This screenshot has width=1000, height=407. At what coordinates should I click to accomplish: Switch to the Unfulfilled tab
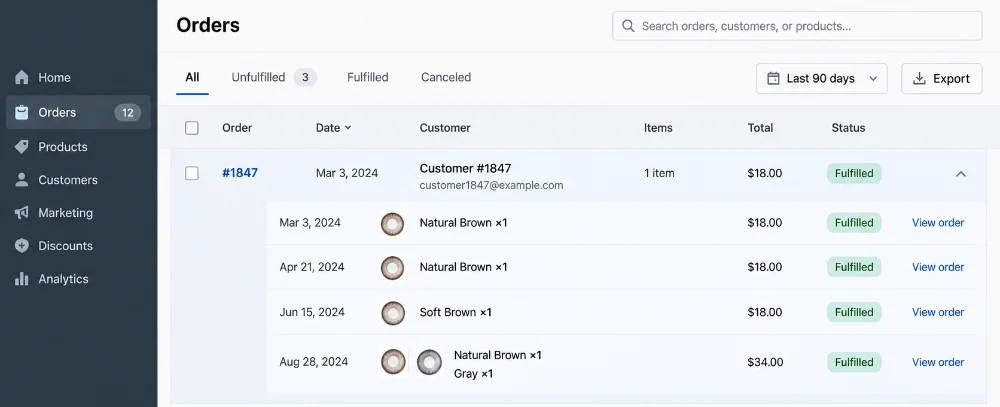click(274, 77)
